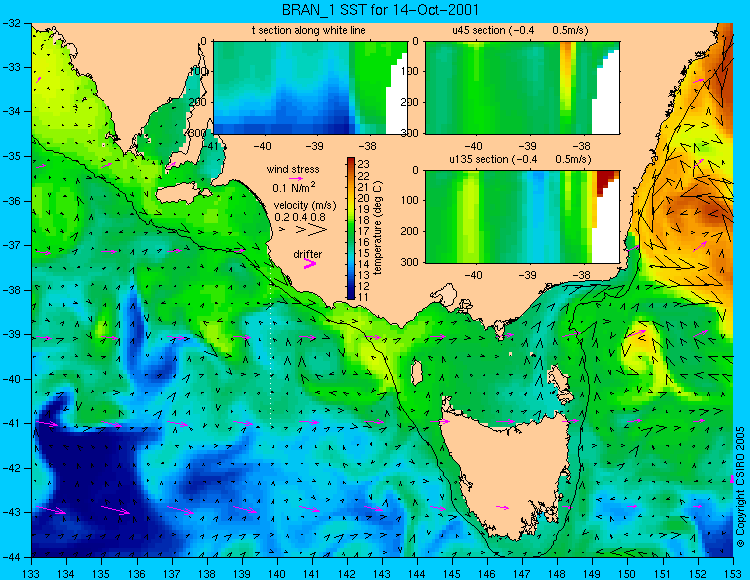The width and height of the screenshot is (750, 580).
Task: Click the dark red top of the color bar
Action: point(351,162)
